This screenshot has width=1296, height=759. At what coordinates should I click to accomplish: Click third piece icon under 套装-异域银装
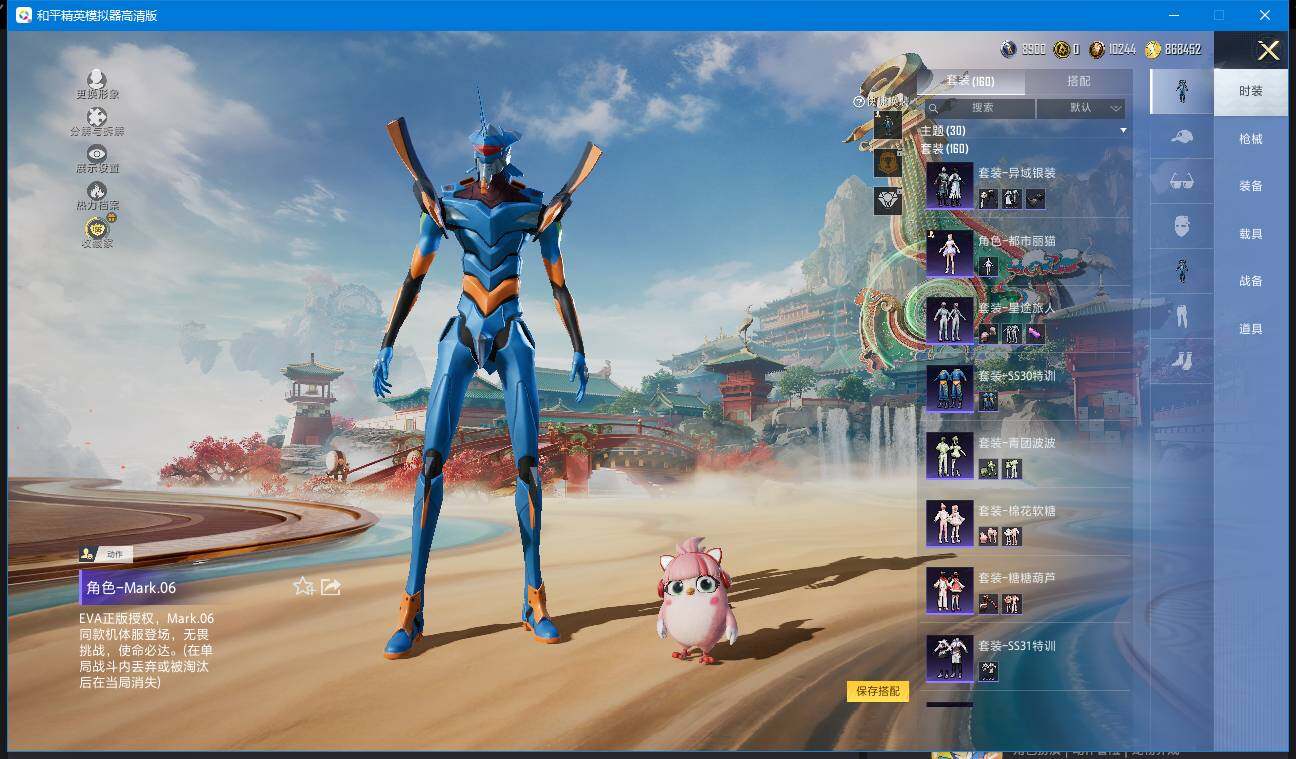(1035, 199)
